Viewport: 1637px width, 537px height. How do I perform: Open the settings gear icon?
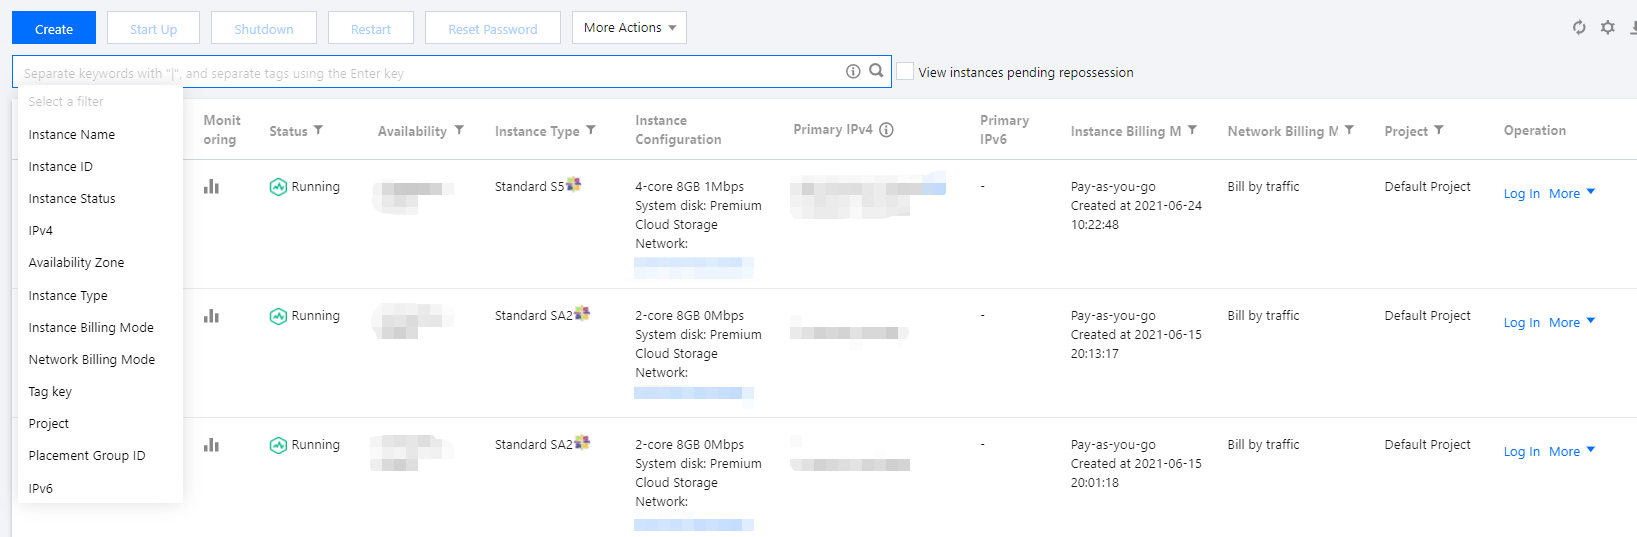click(1608, 28)
